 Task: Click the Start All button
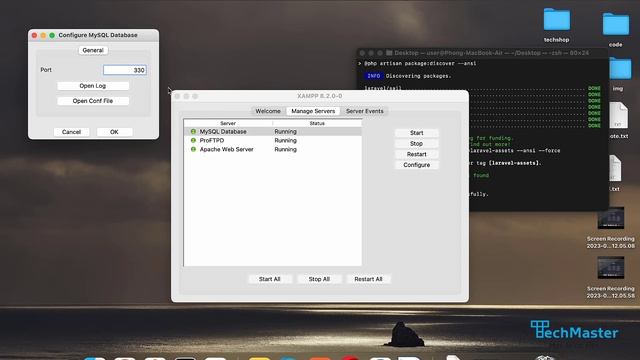[x=270, y=279]
